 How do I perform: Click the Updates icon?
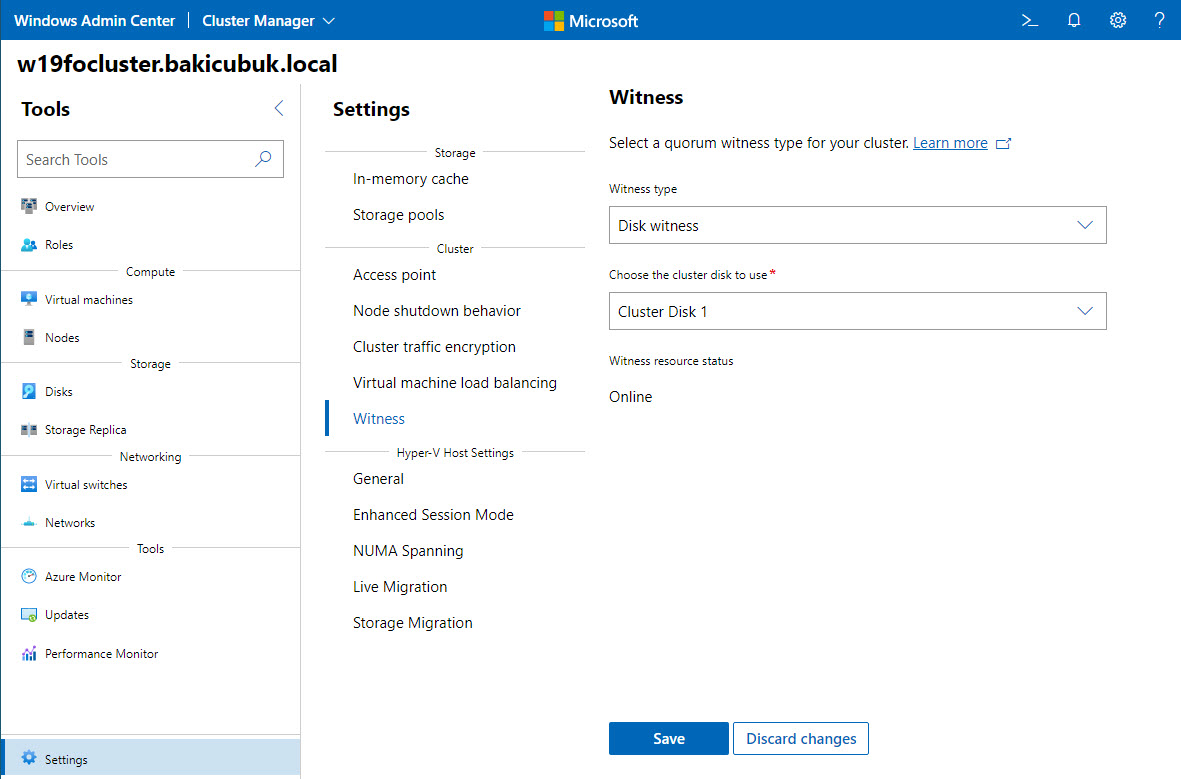click(x=29, y=615)
